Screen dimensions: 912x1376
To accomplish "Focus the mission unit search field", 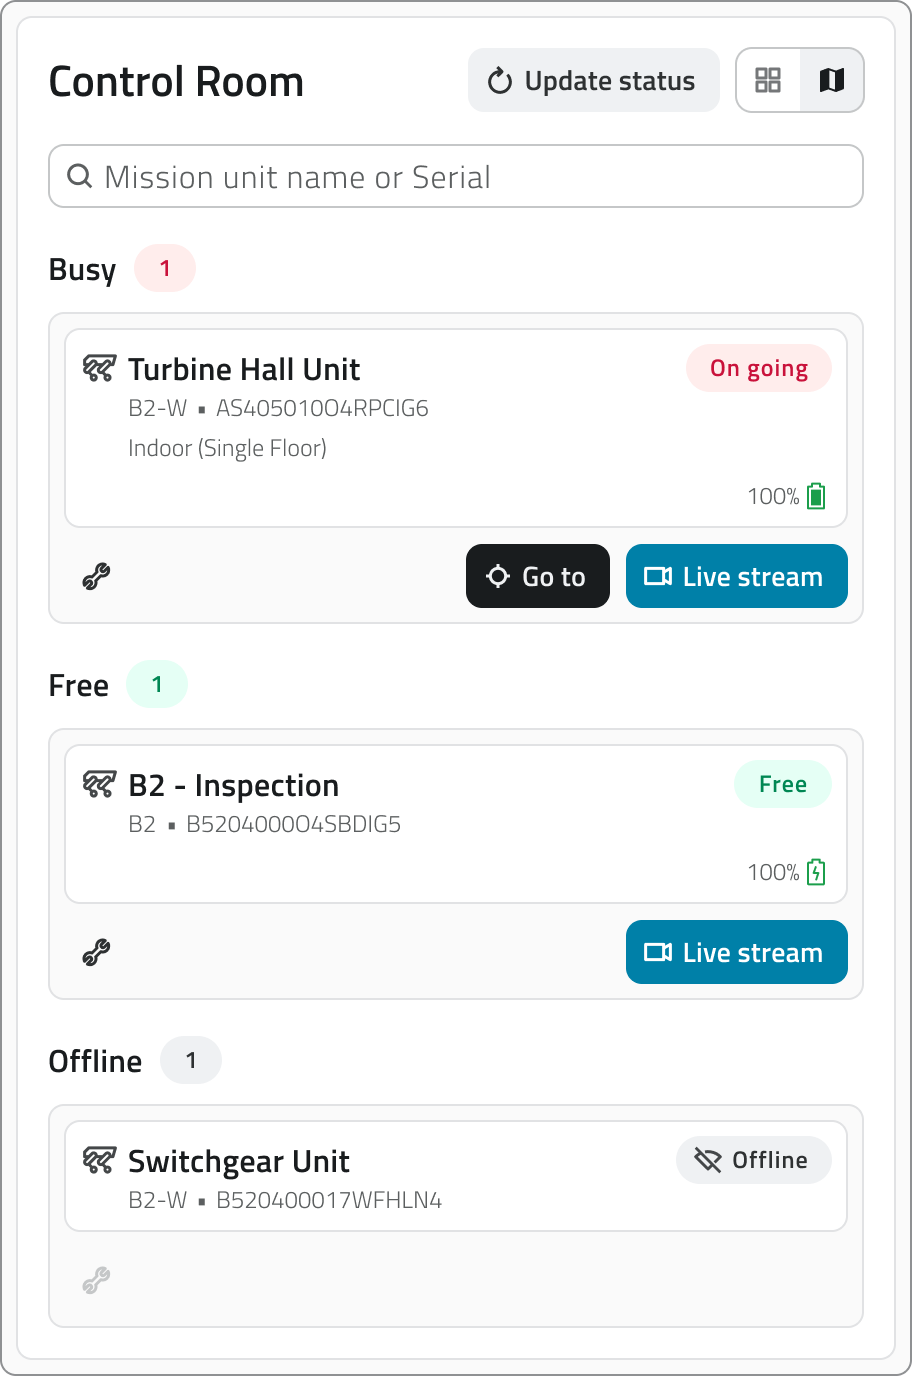I will pos(456,176).
